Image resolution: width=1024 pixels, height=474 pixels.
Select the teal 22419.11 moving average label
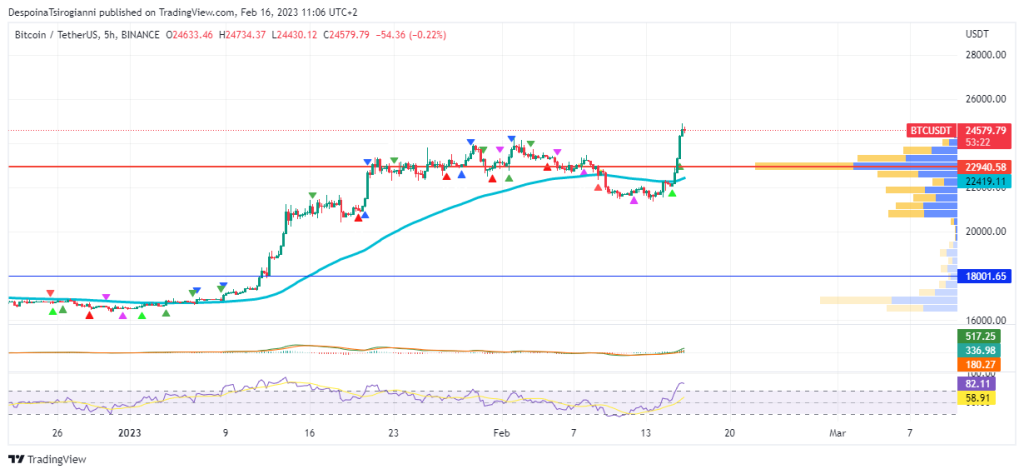[985, 182]
